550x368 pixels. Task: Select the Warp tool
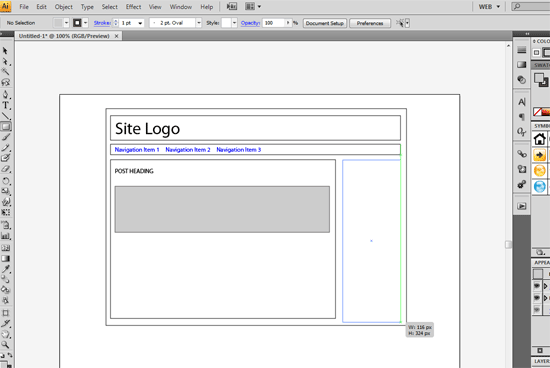(5, 202)
